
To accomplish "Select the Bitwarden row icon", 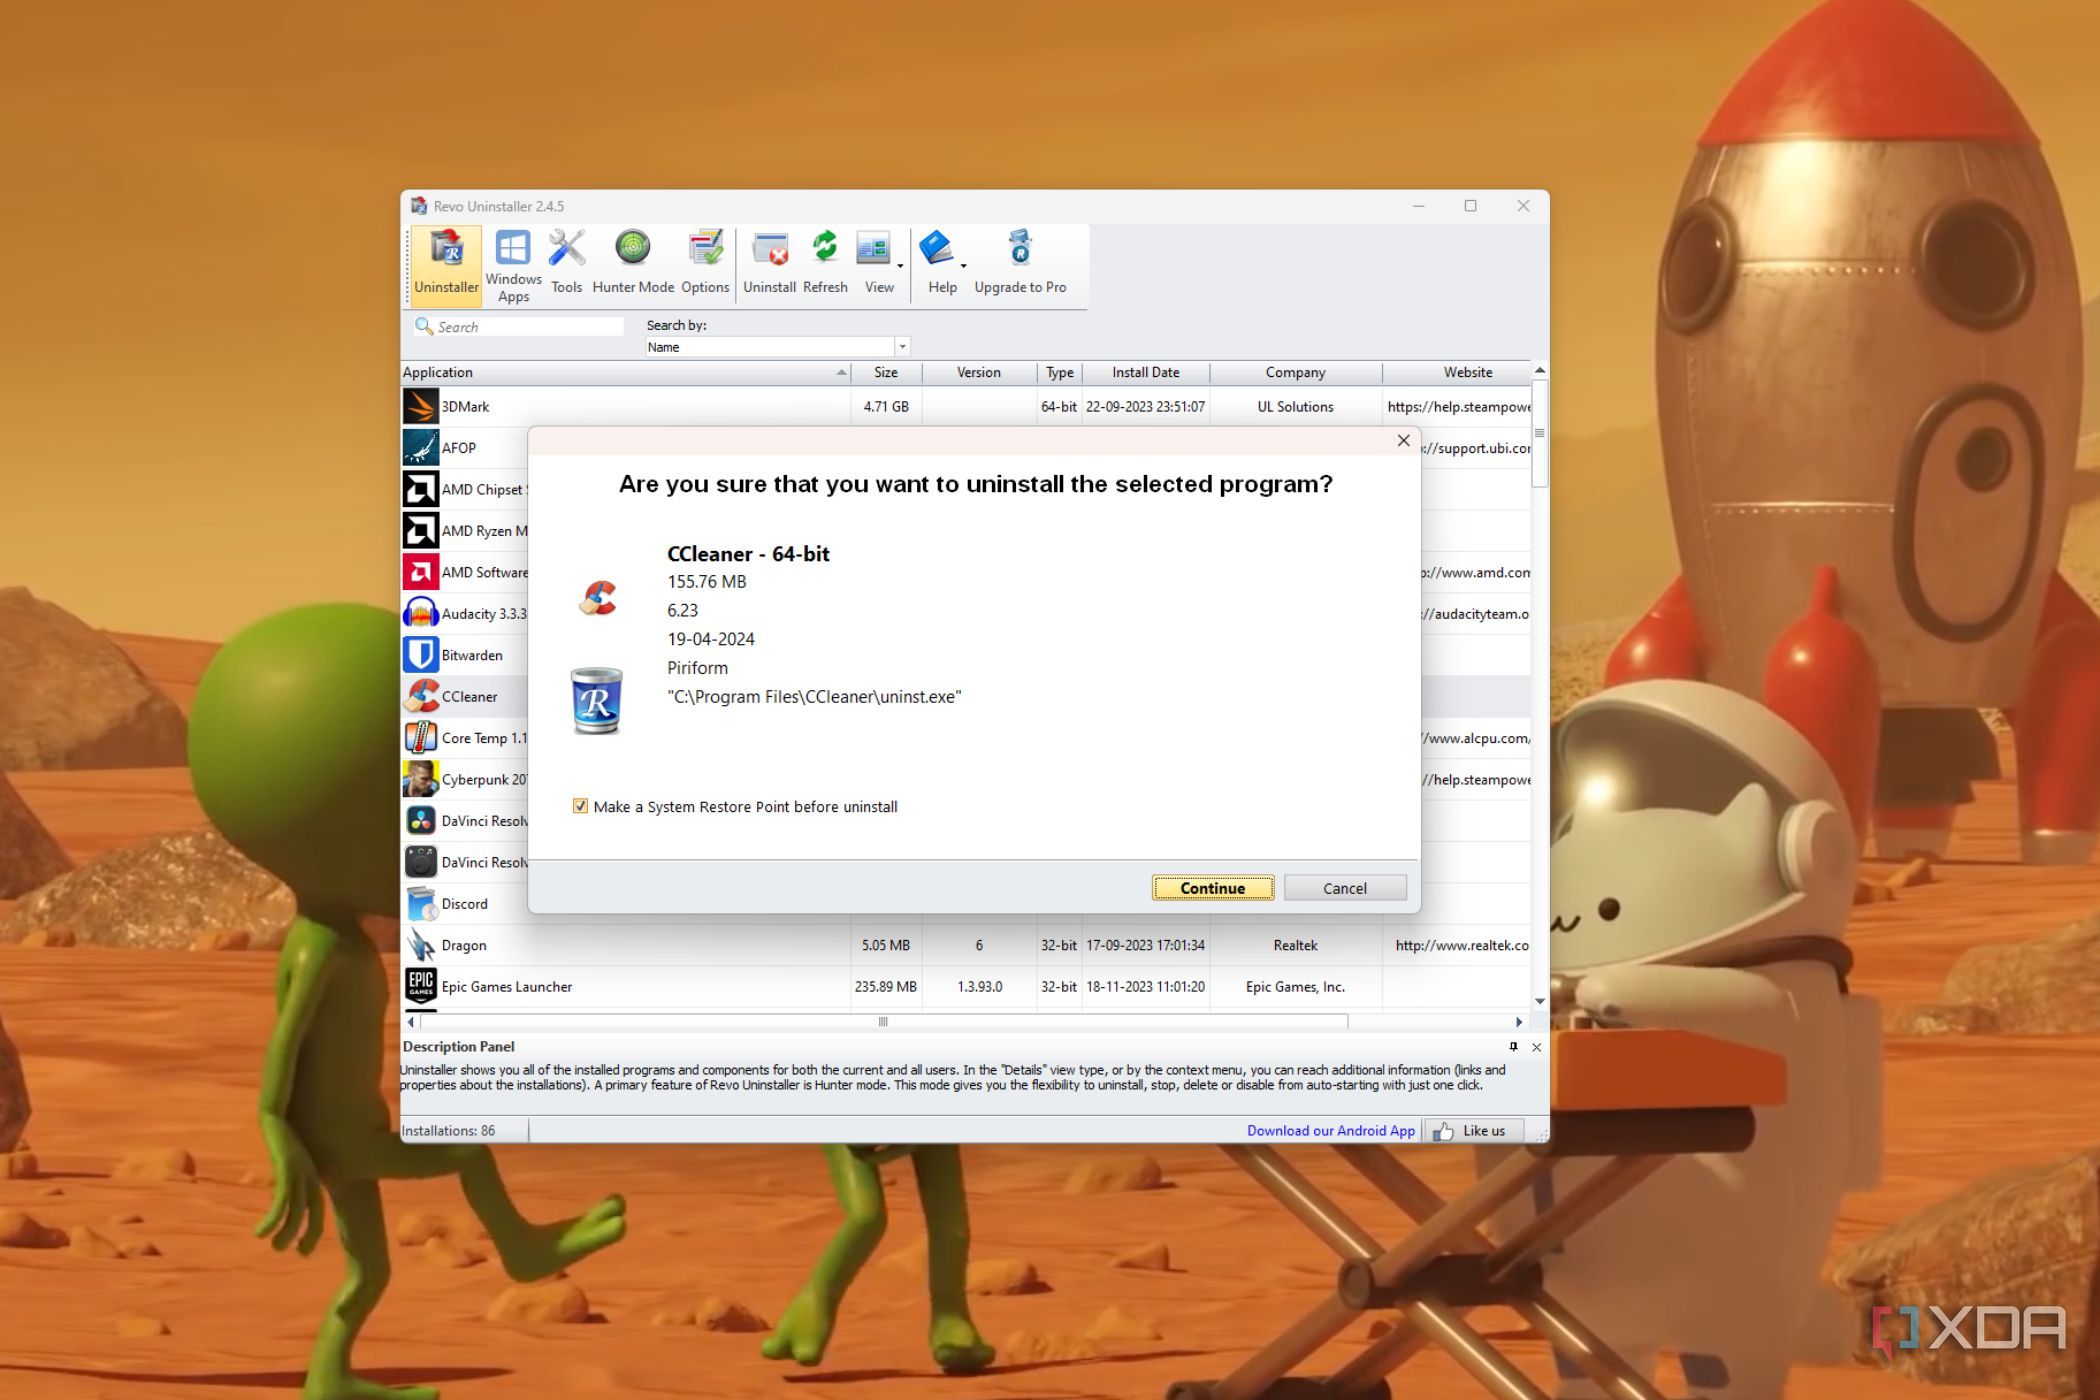I will pyautogui.click(x=421, y=655).
